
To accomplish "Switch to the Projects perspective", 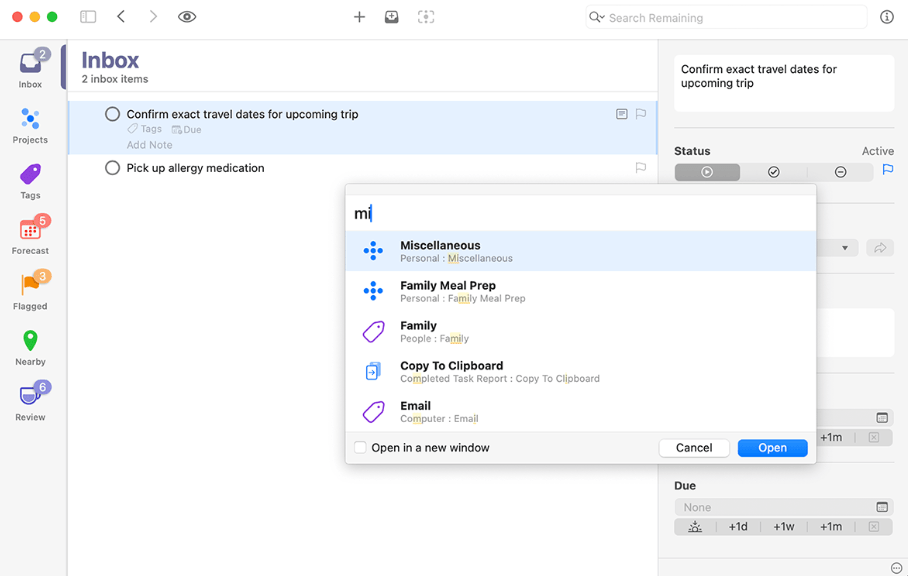I will pyautogui.click(x=30, y=125).
